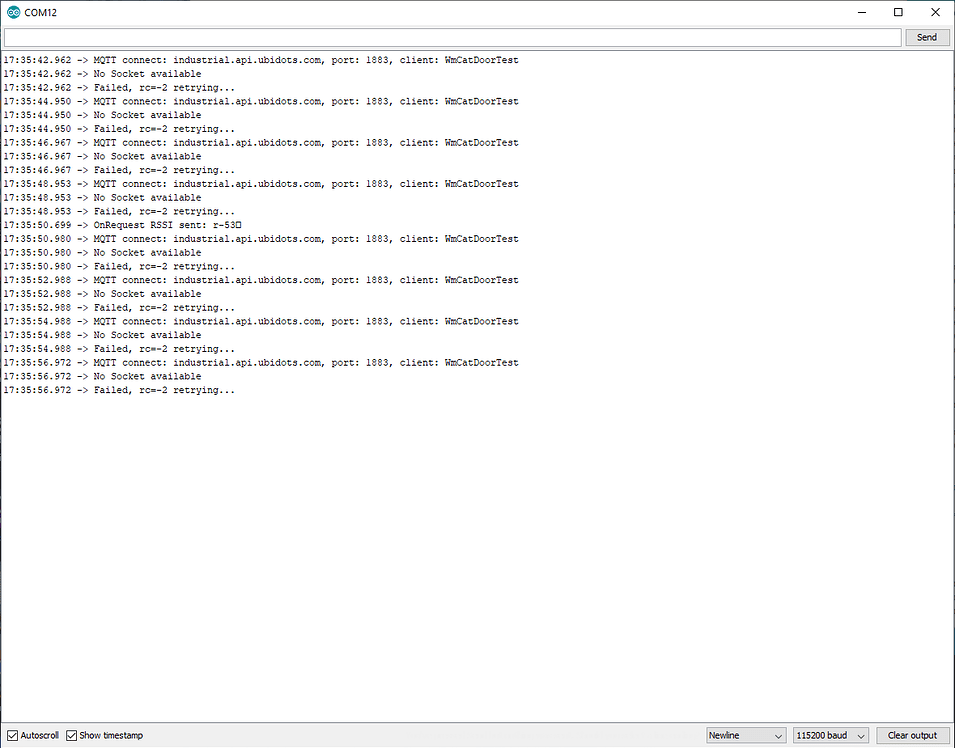The width and height of the screenshot is (955, 748).
Task: Click the Clear output button
Action: coord(912,735)
